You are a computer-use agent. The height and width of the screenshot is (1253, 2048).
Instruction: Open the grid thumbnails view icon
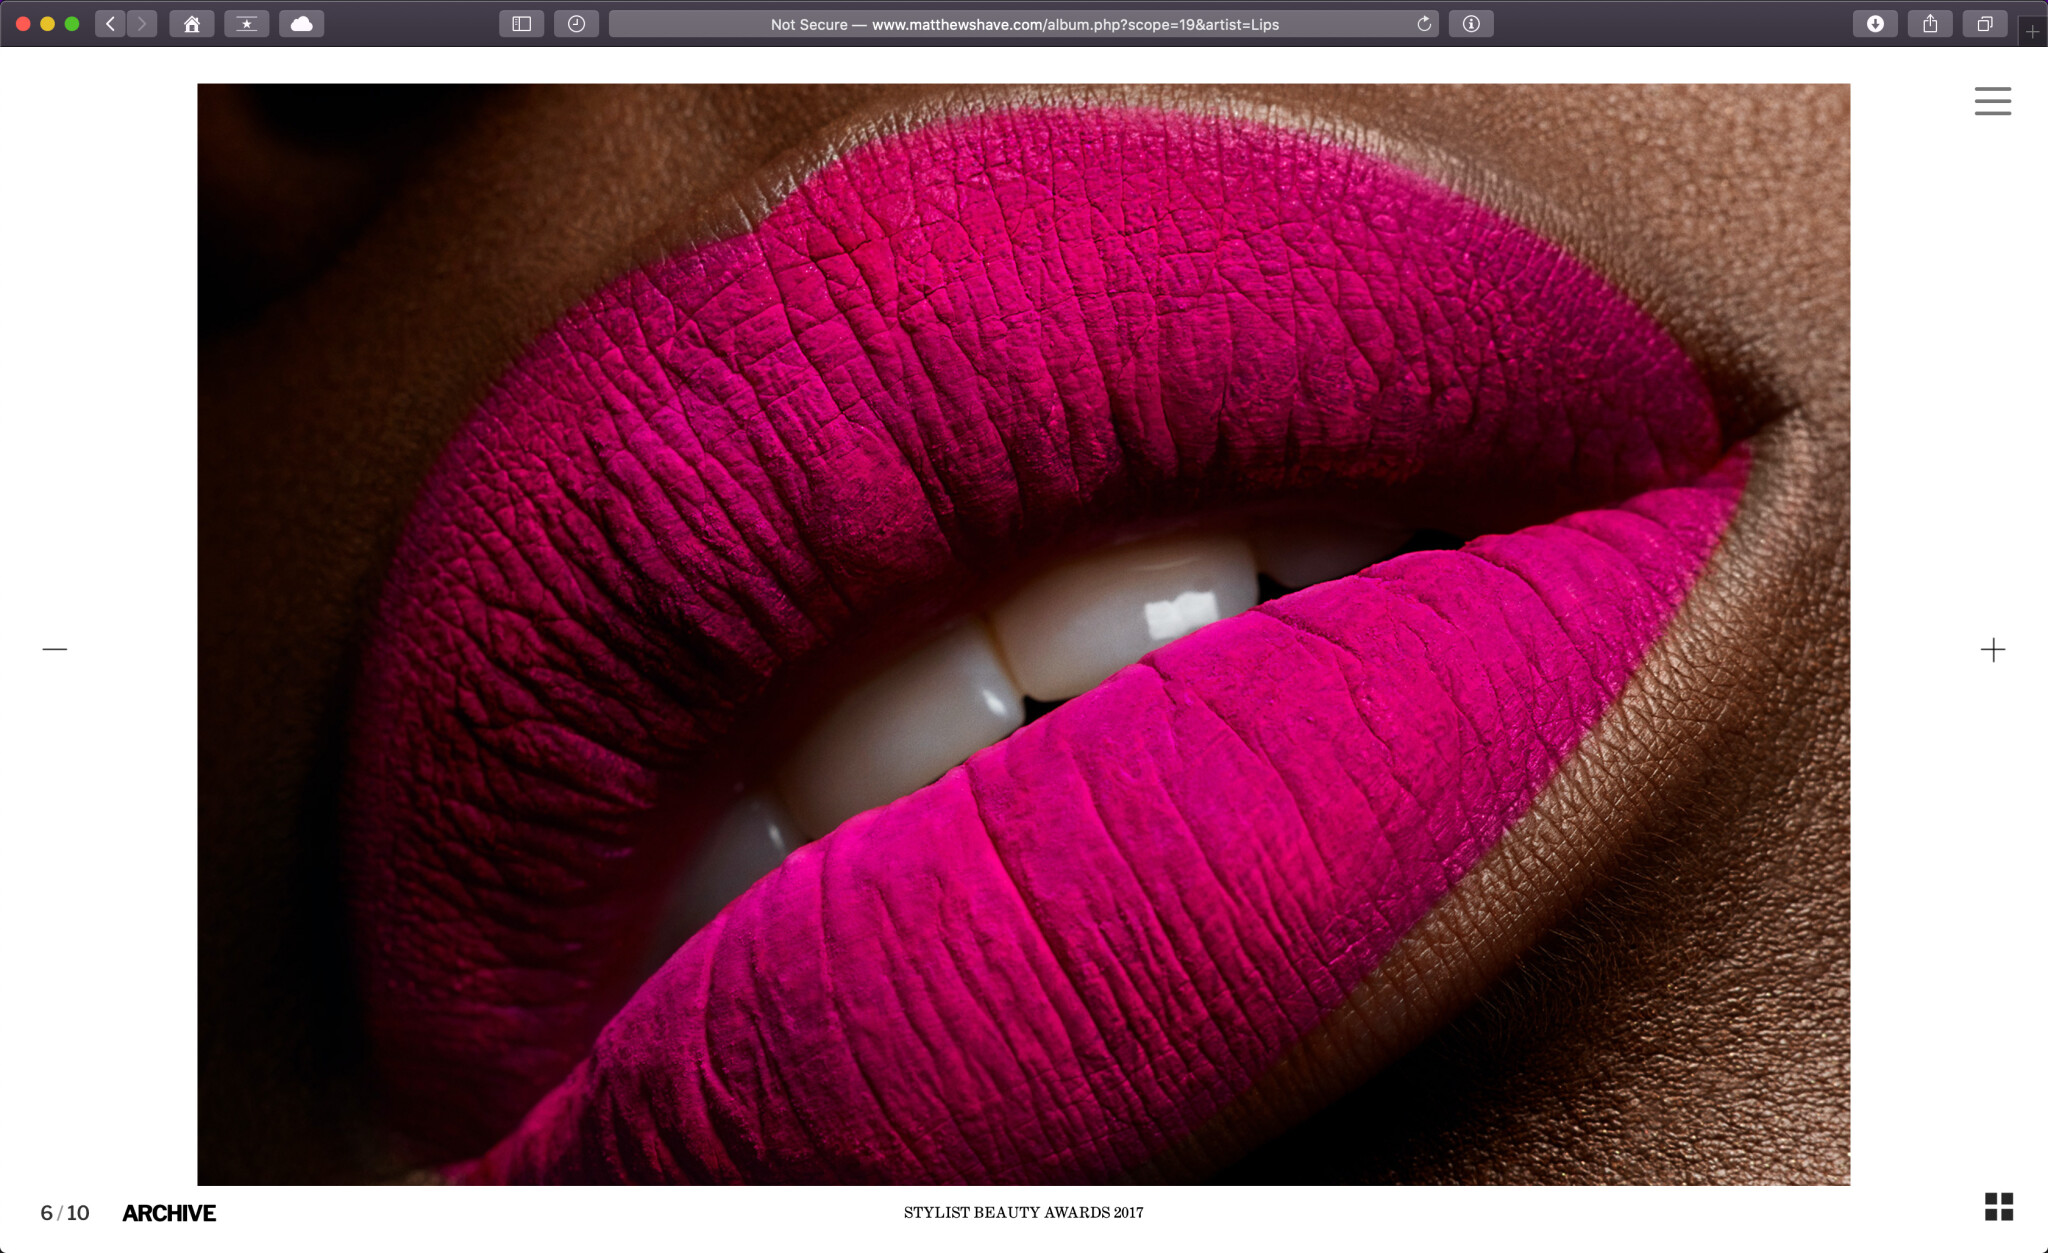[x=1998, y=1206]
